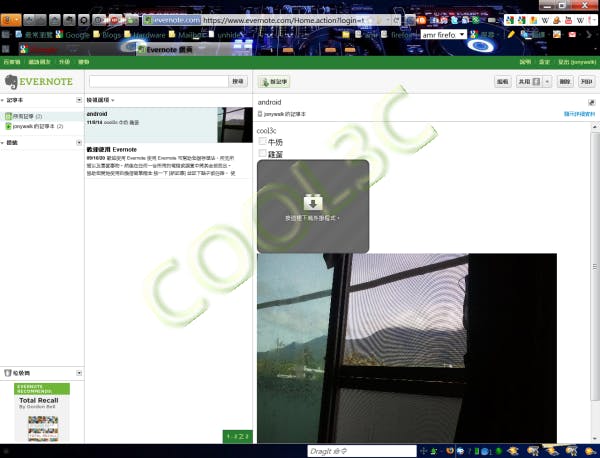600x458 pixels.
Task: Click the pencil icon in the bookmarks bar
Action: pyautogui.click(x=511, y=34)
